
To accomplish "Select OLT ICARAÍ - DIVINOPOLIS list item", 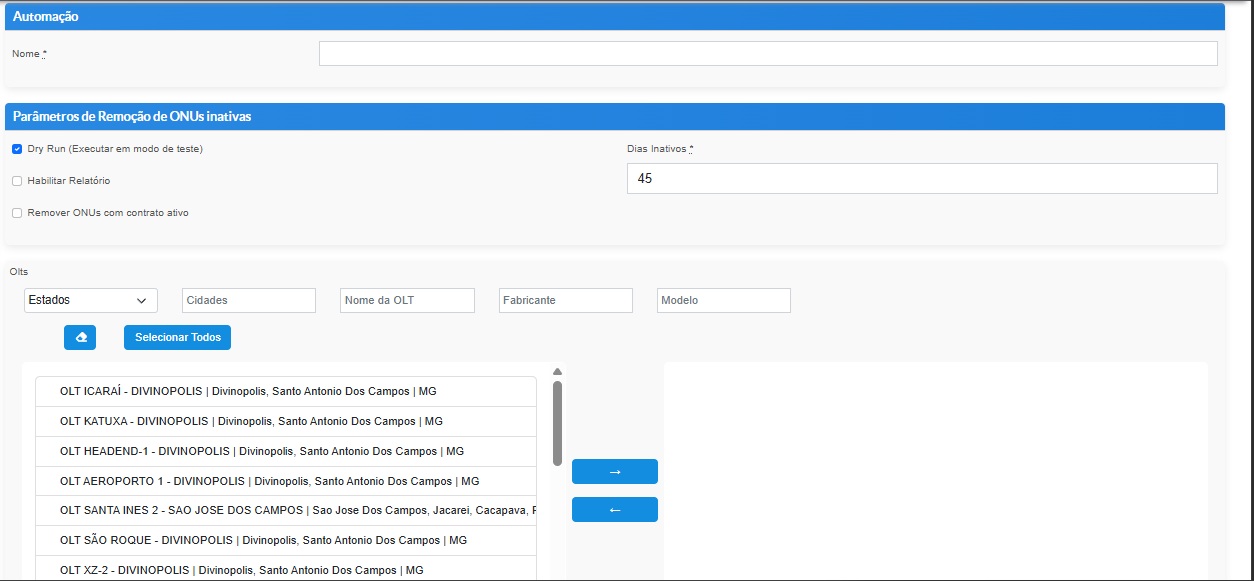I will 285,391.
